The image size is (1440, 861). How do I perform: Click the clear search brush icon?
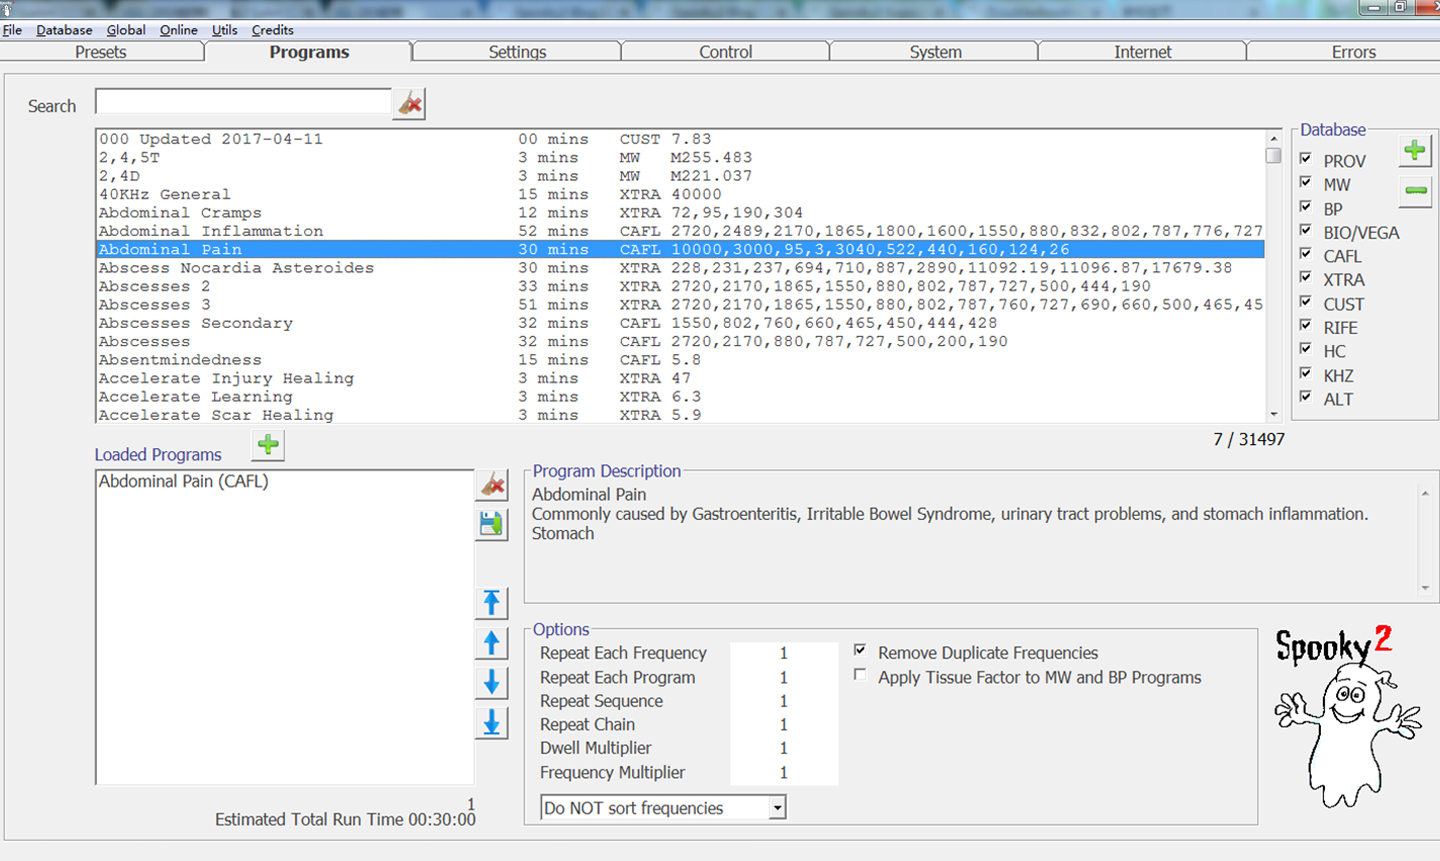[409, 104]
